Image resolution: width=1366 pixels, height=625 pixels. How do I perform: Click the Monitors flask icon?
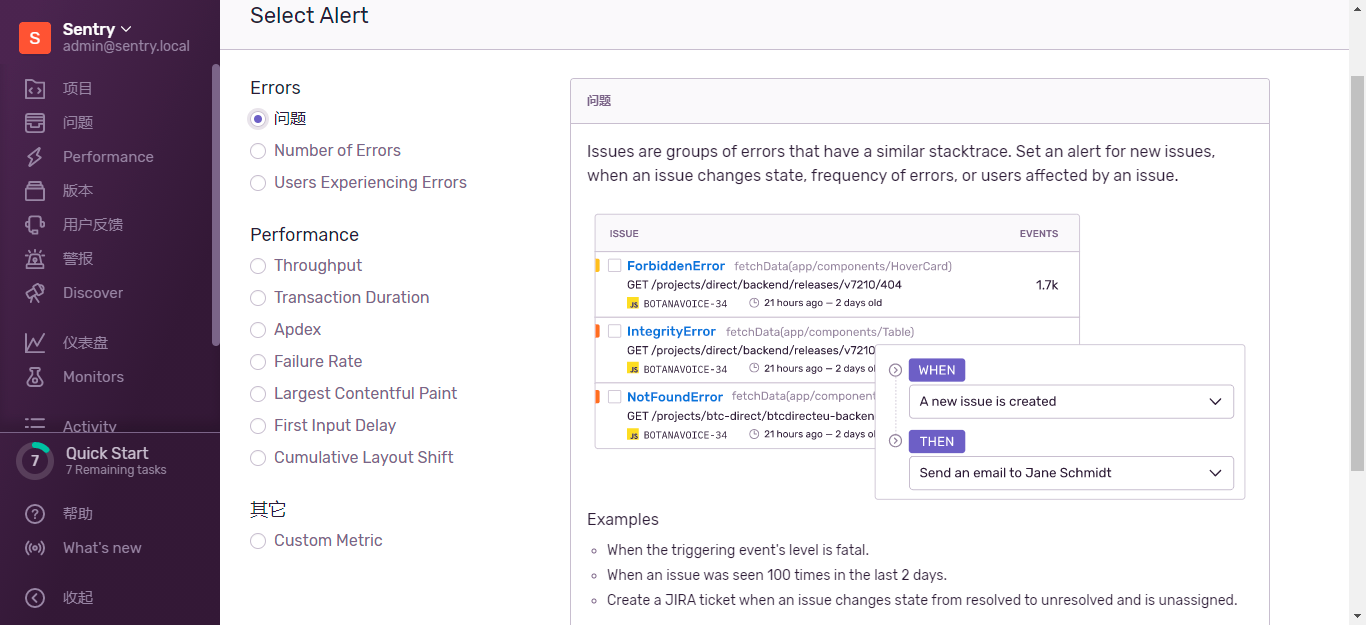click(35, 377)
